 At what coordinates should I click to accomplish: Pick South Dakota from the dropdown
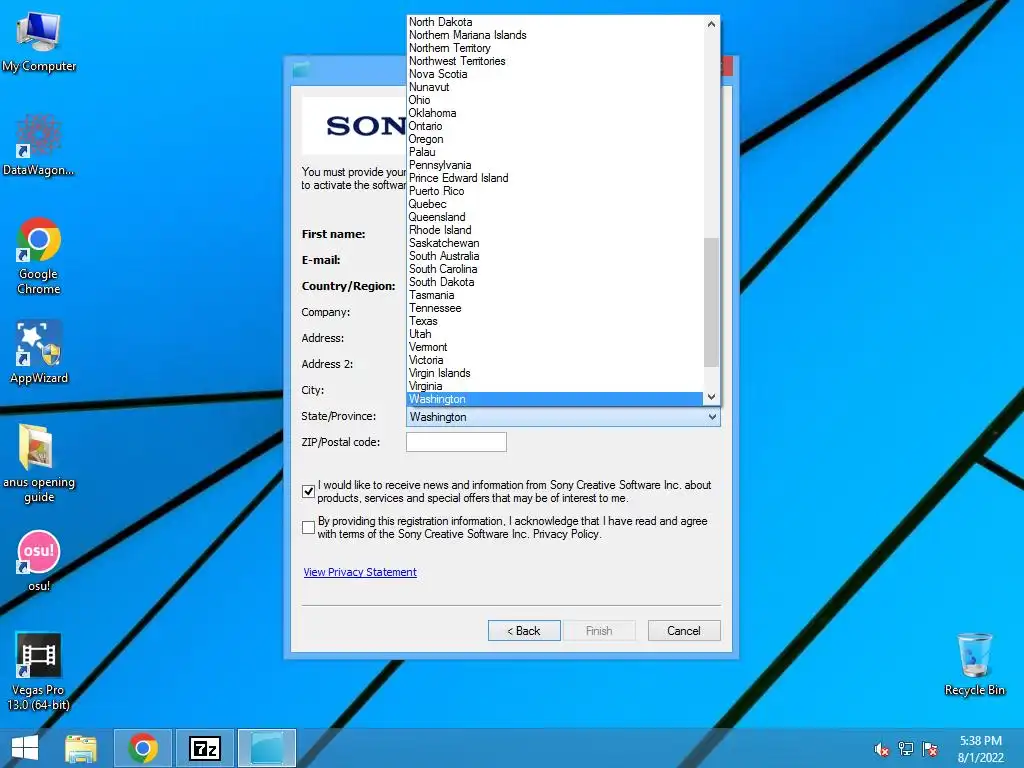click(x=555, y=282)
